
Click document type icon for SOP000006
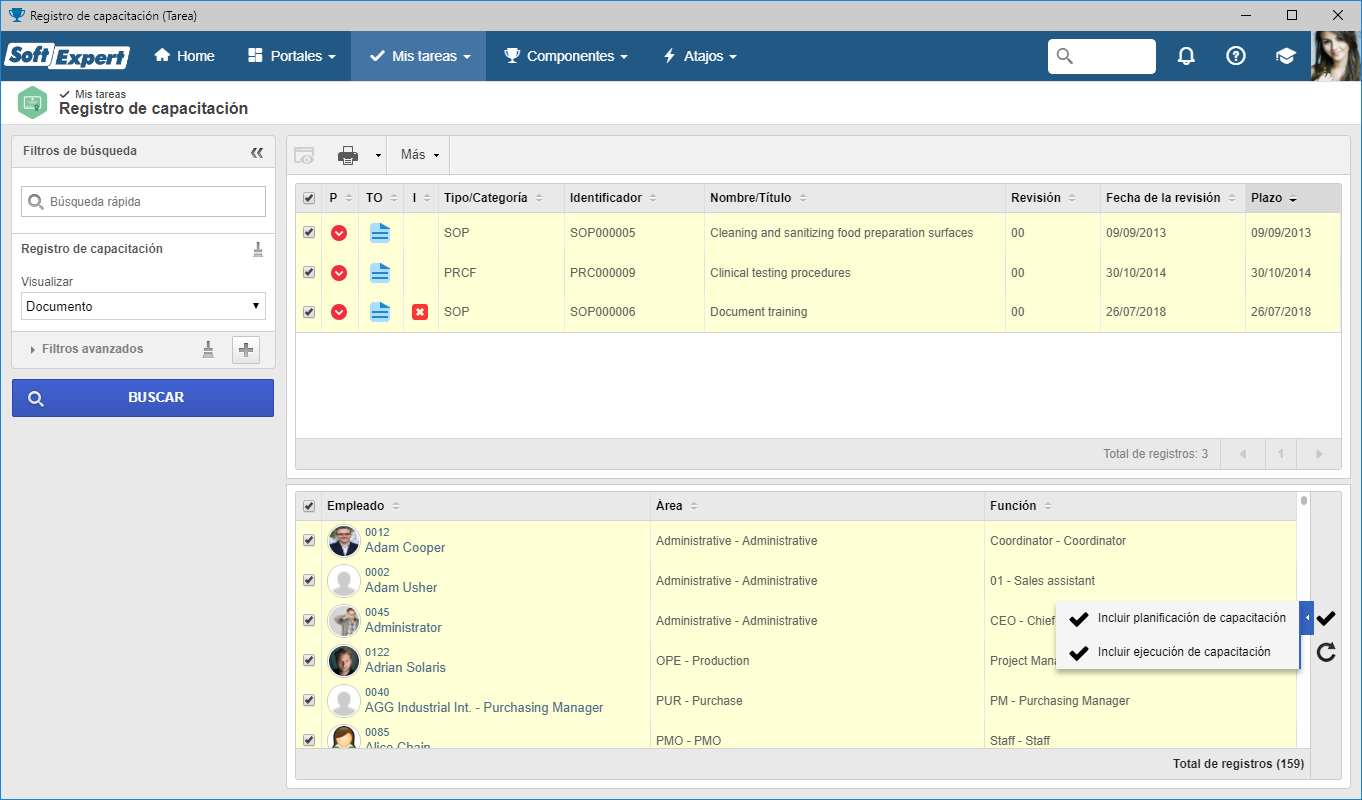pos(380,312)
